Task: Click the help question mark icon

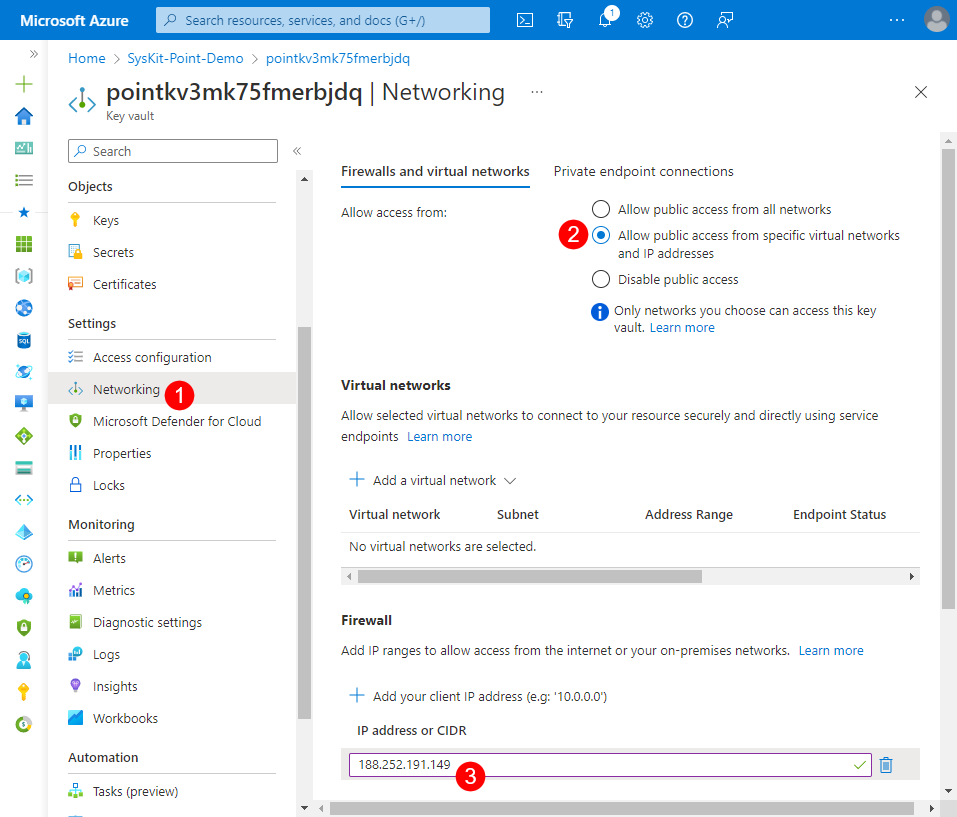Action: tap(685, 20)
